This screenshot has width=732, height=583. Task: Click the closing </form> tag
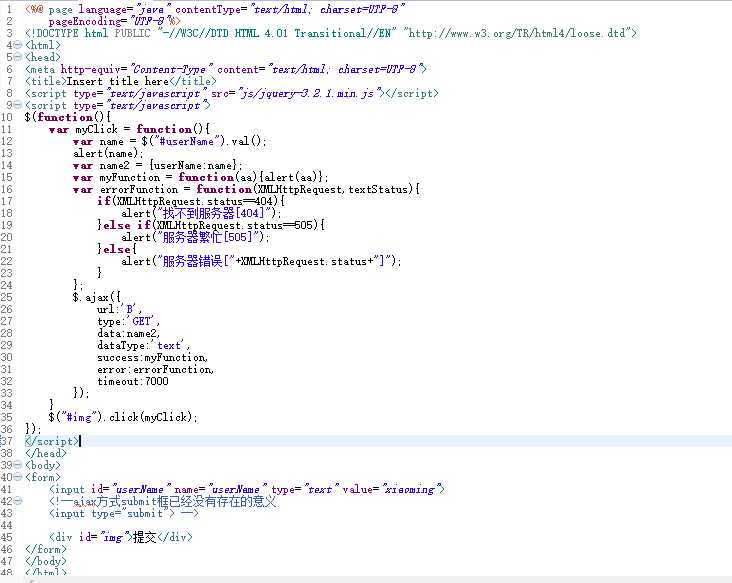click(x=46, y=549)
